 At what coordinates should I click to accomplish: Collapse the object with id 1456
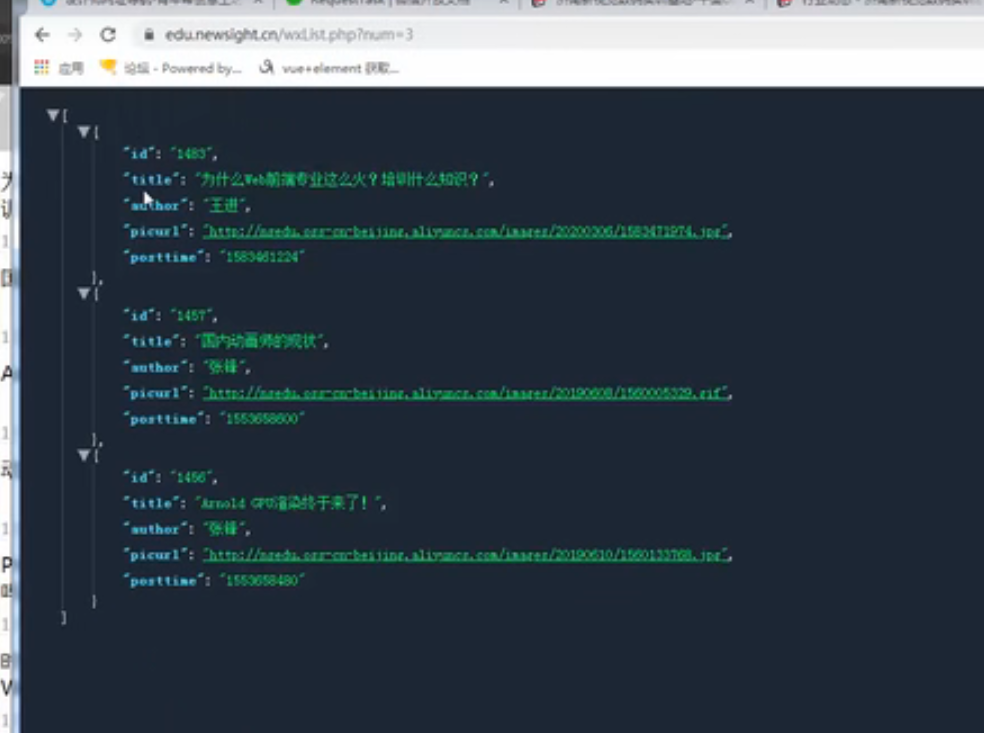[83, 455]
